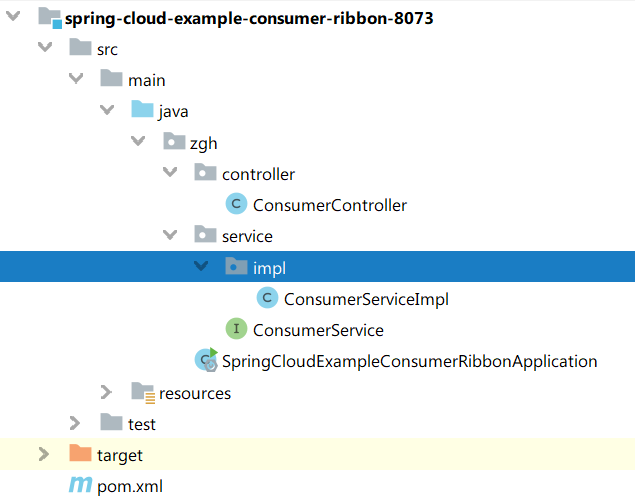Select the service package label
Image resolution: width=635 pixels, height=502 pixels.
pos(247,237)
